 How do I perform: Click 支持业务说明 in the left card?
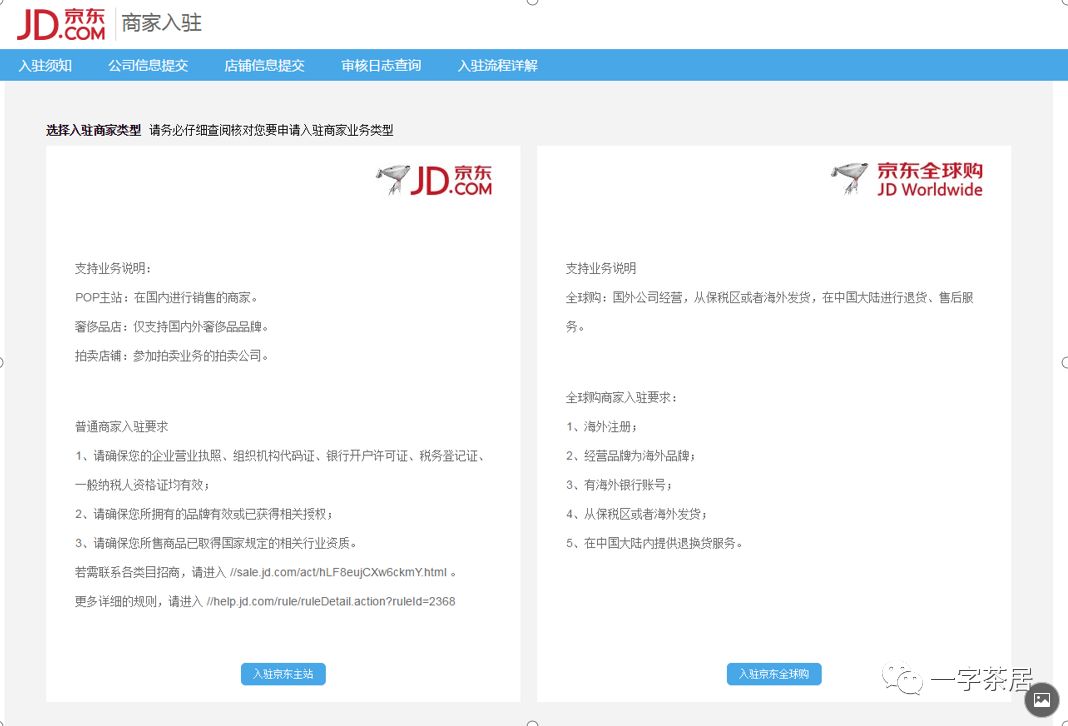coord(112,268)
